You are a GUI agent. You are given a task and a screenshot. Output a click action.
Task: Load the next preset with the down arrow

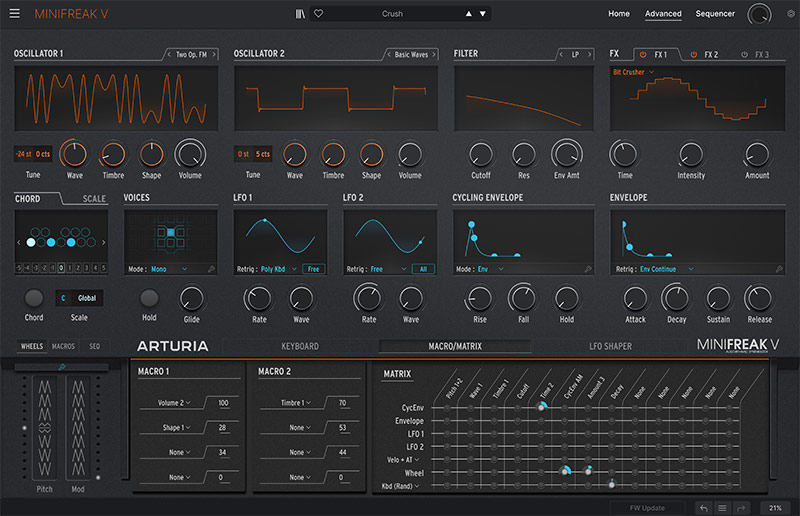click(484, 14)
